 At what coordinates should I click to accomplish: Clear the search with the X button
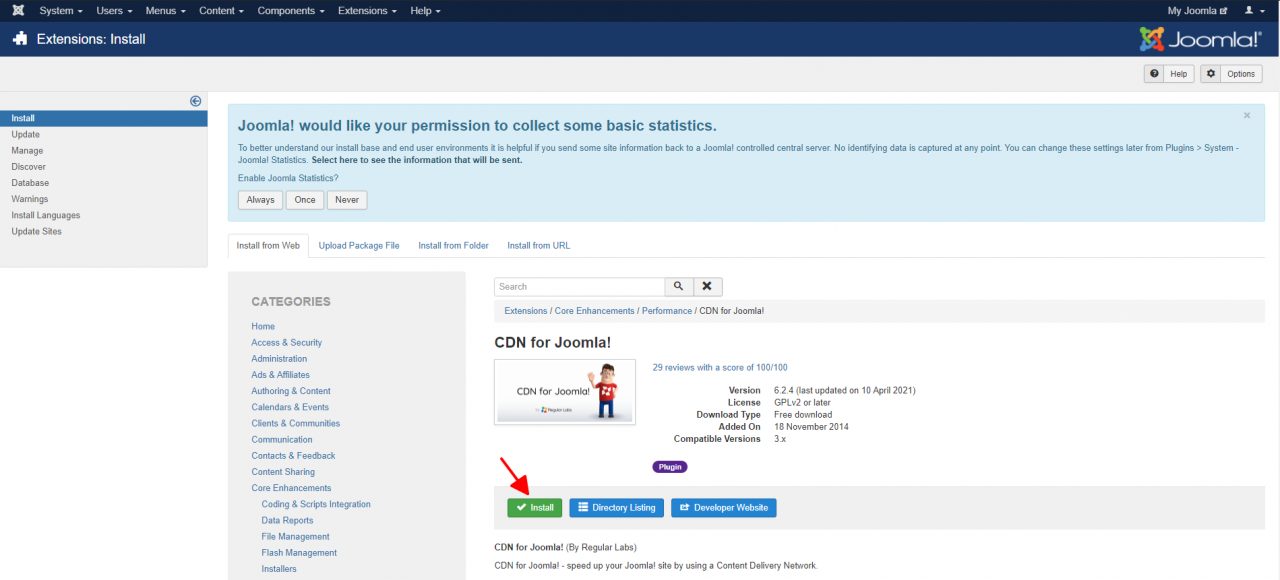point(707,287)
